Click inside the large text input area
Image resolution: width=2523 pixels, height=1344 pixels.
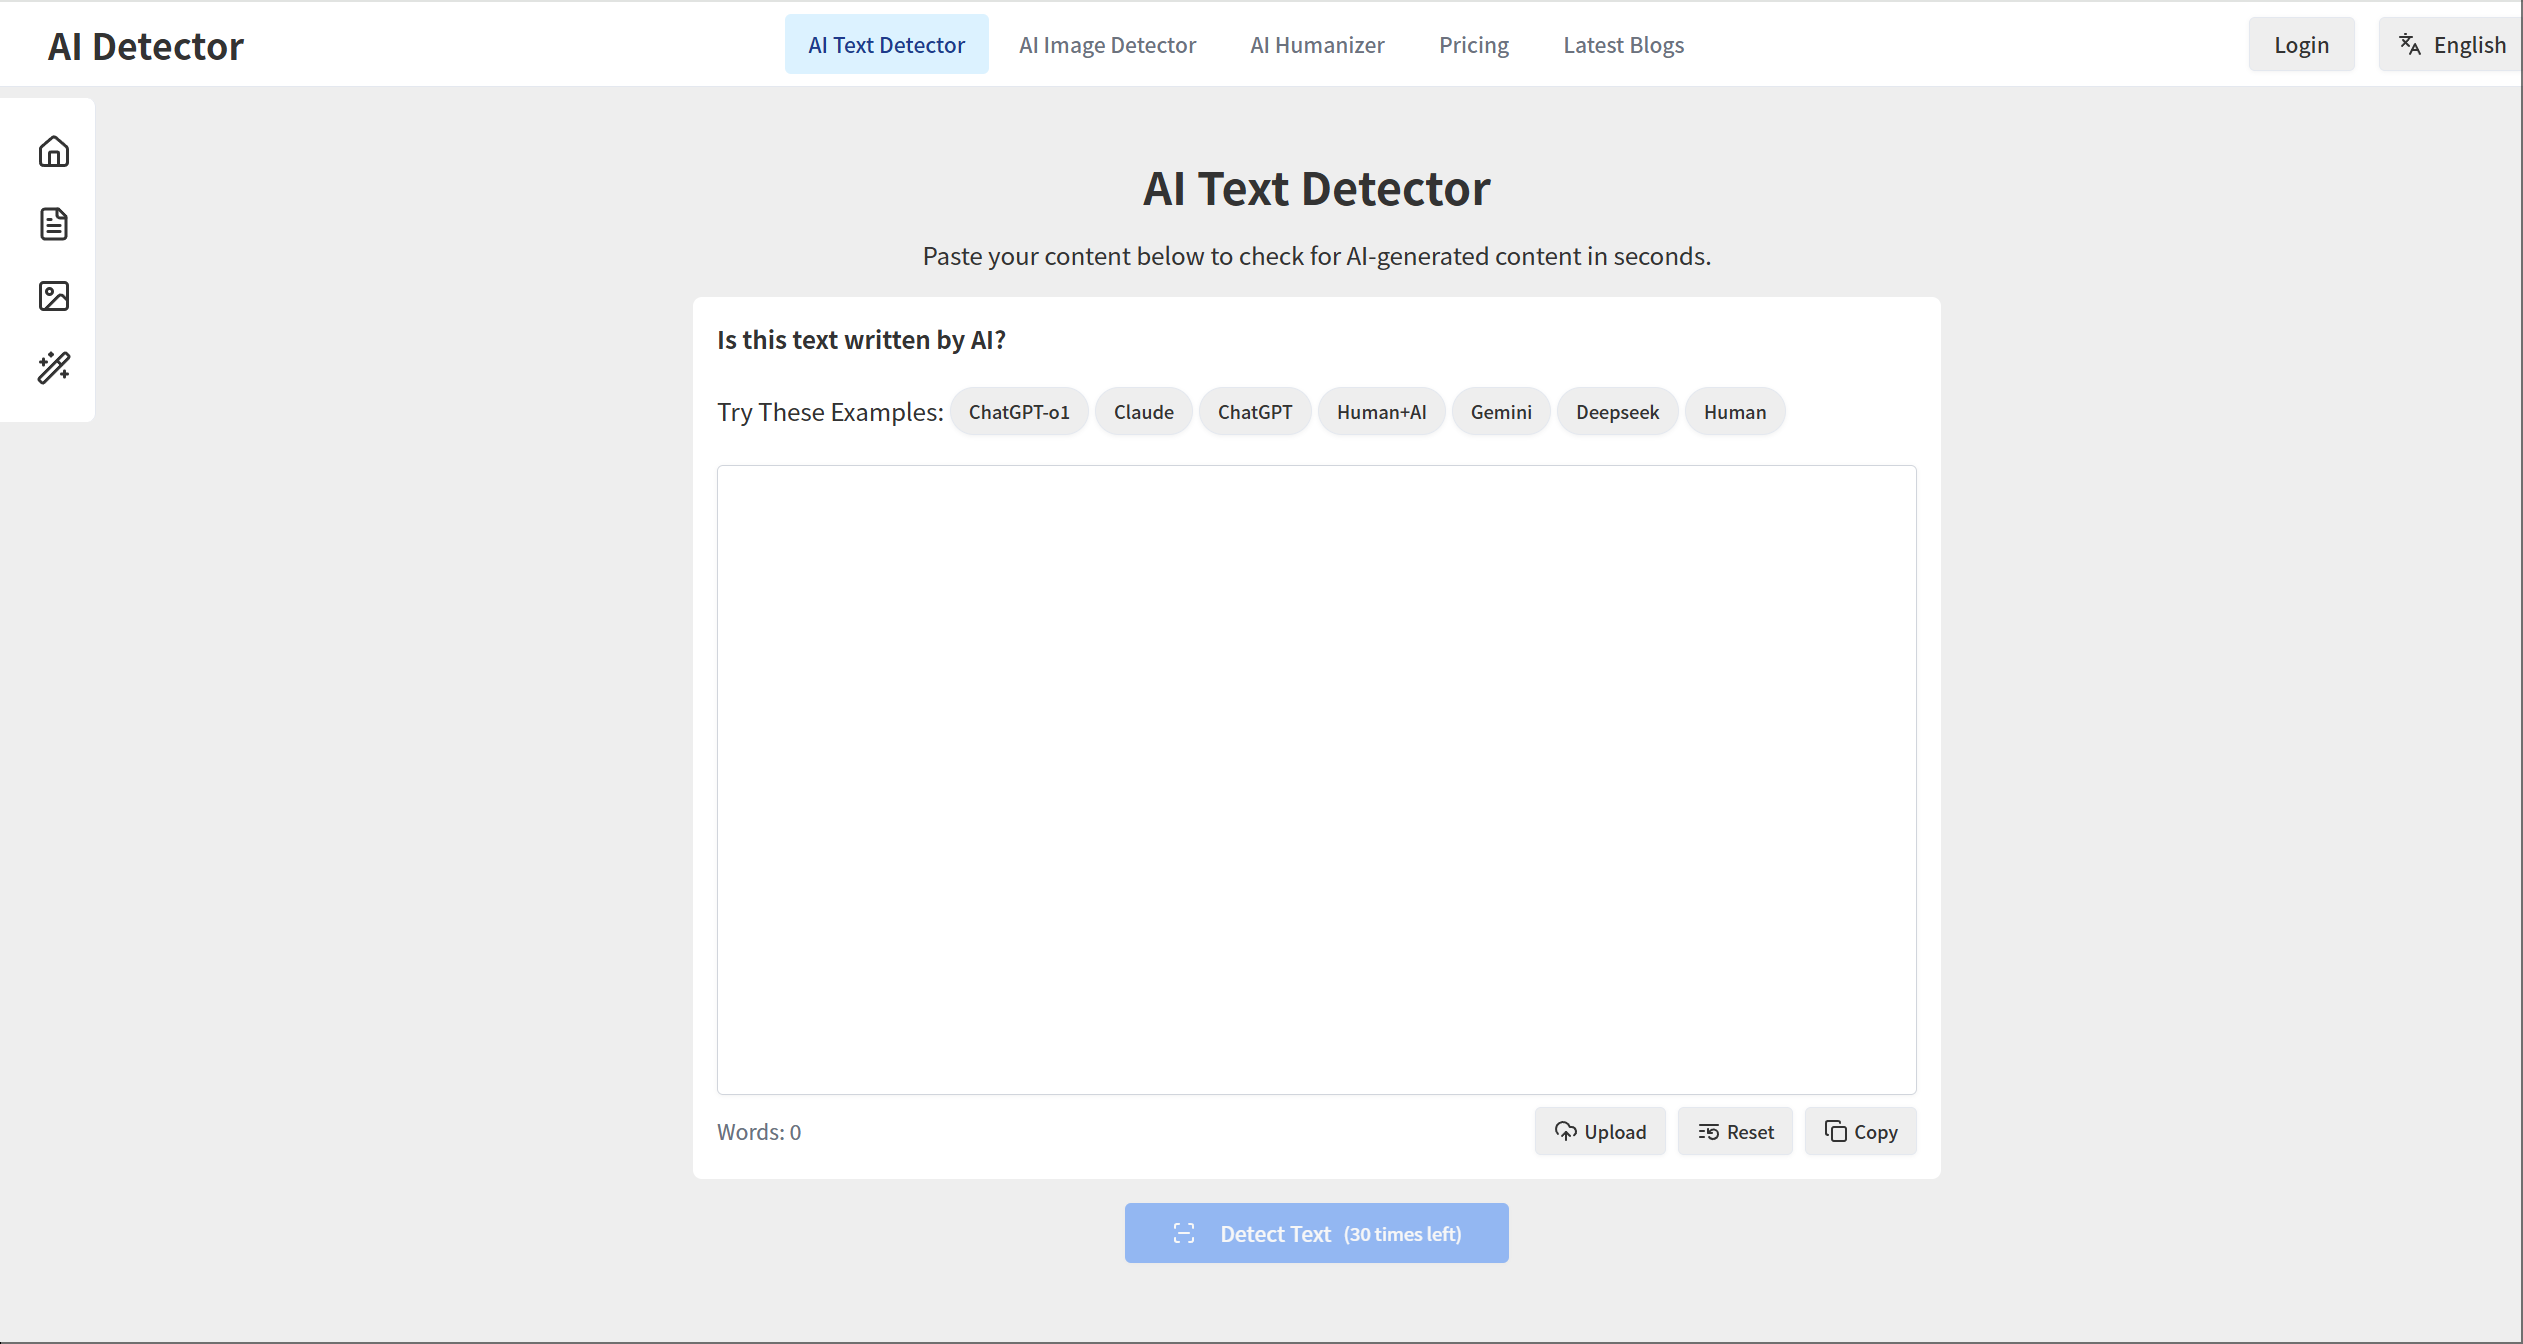[x=1316, y=780]
